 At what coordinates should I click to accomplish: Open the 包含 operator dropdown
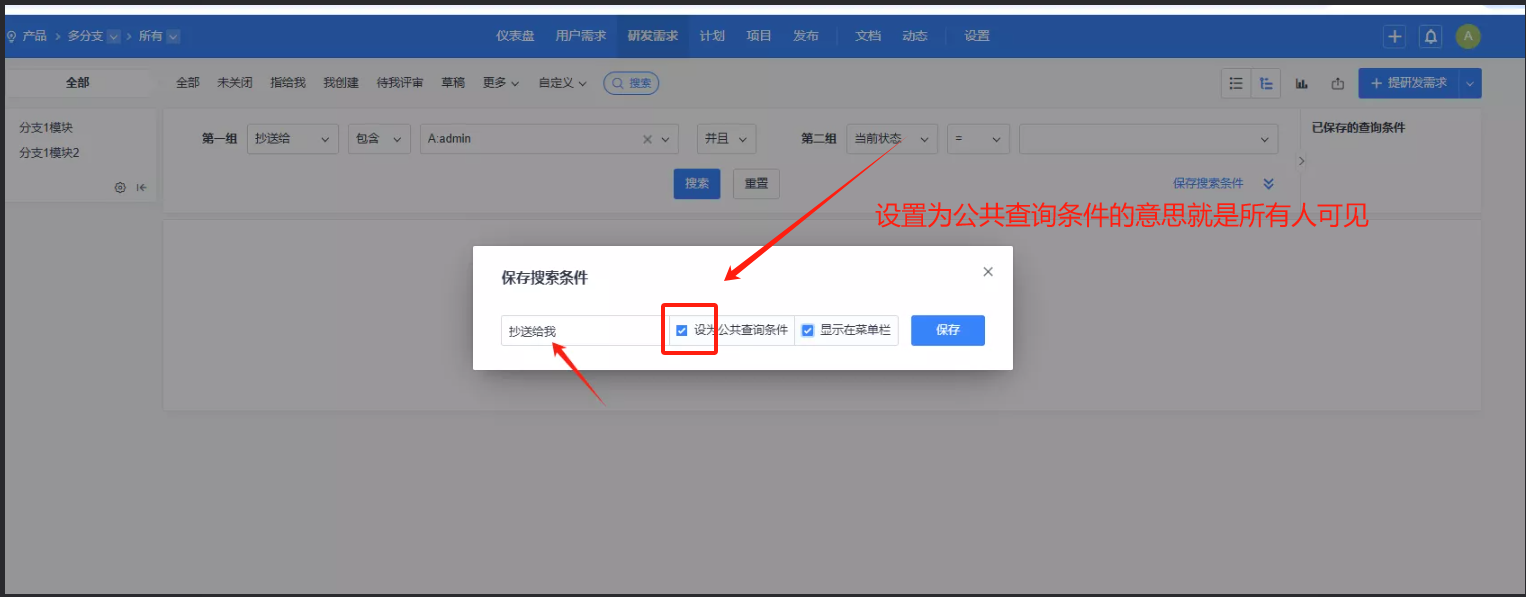[x=379, y=139]
